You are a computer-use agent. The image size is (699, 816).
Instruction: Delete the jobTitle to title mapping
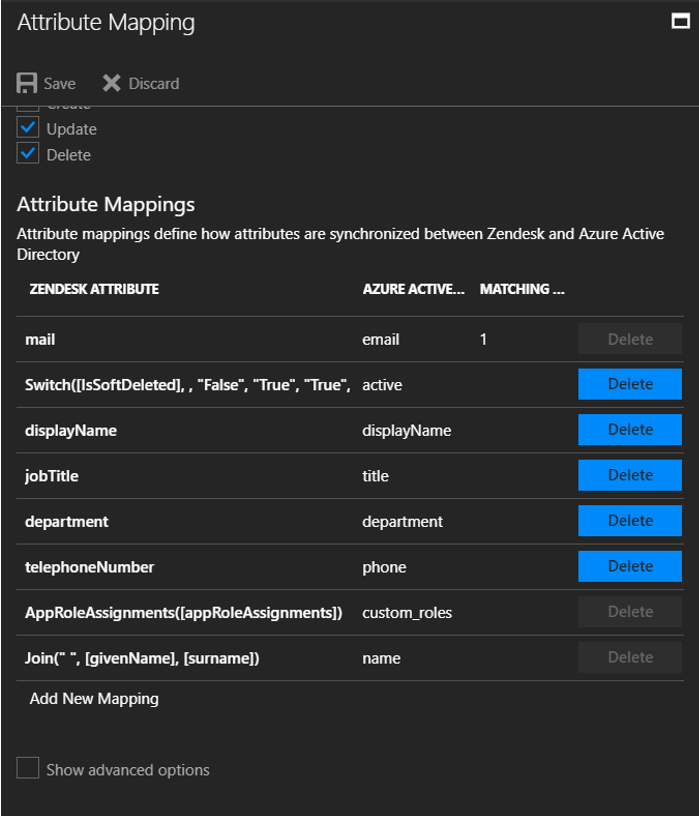[x=630, y=475]
